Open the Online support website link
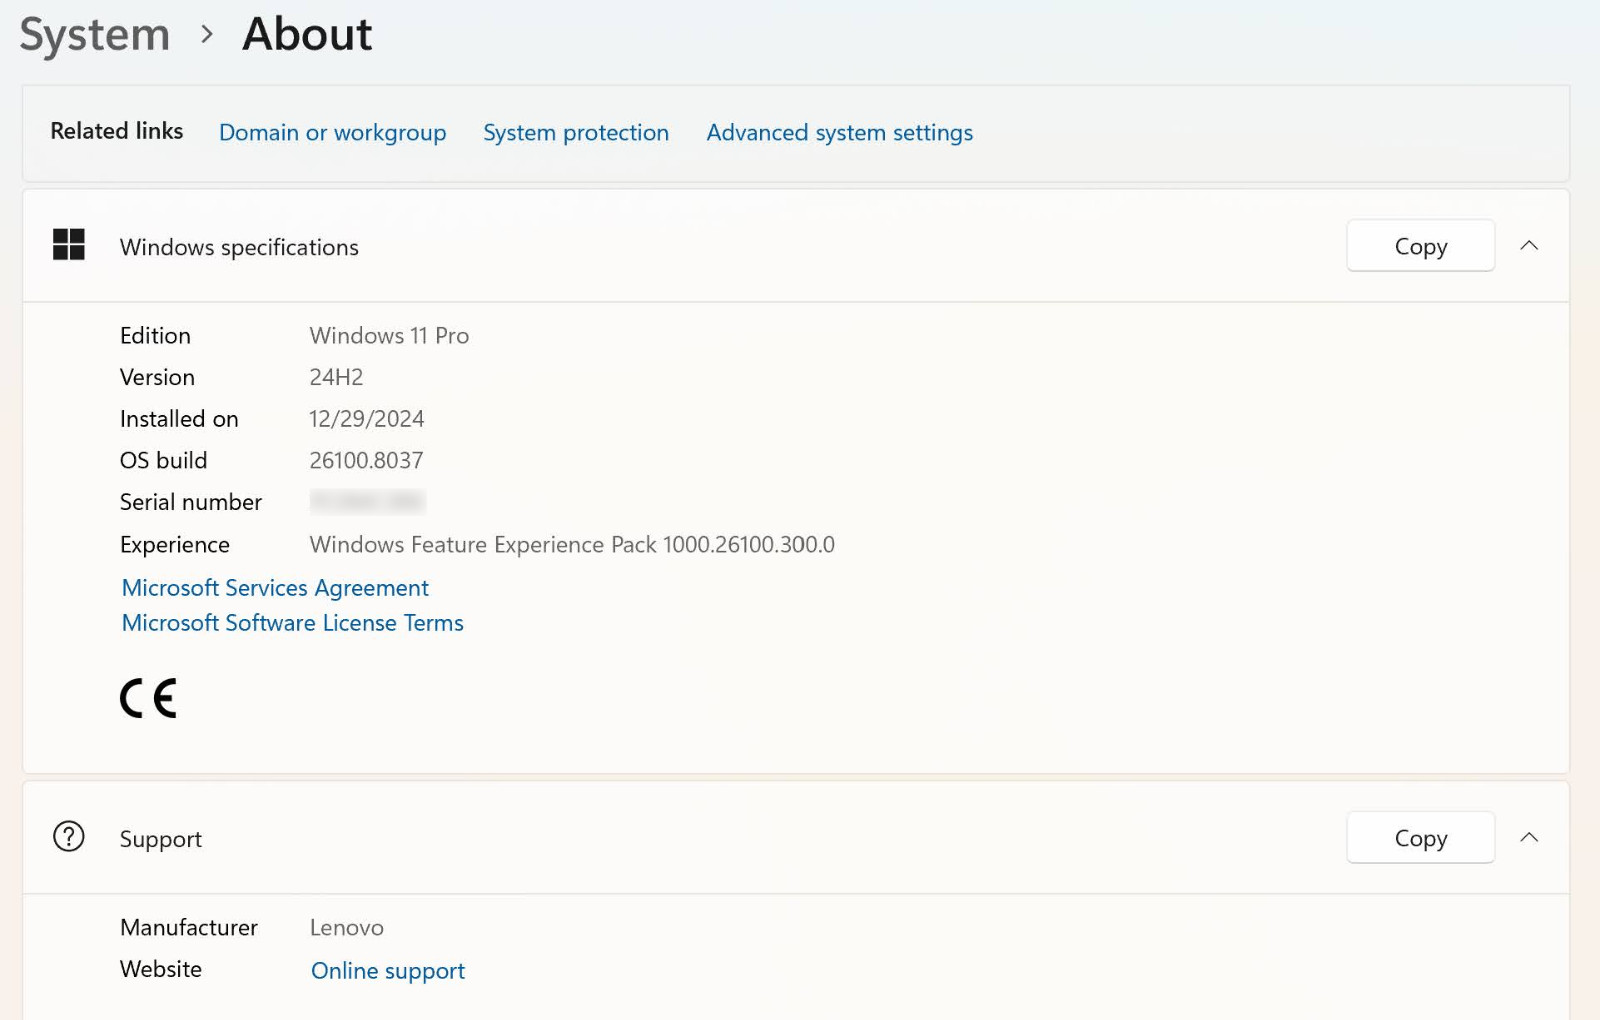The width and height of the screenshot is (1600, 1020). click(388, 970)
